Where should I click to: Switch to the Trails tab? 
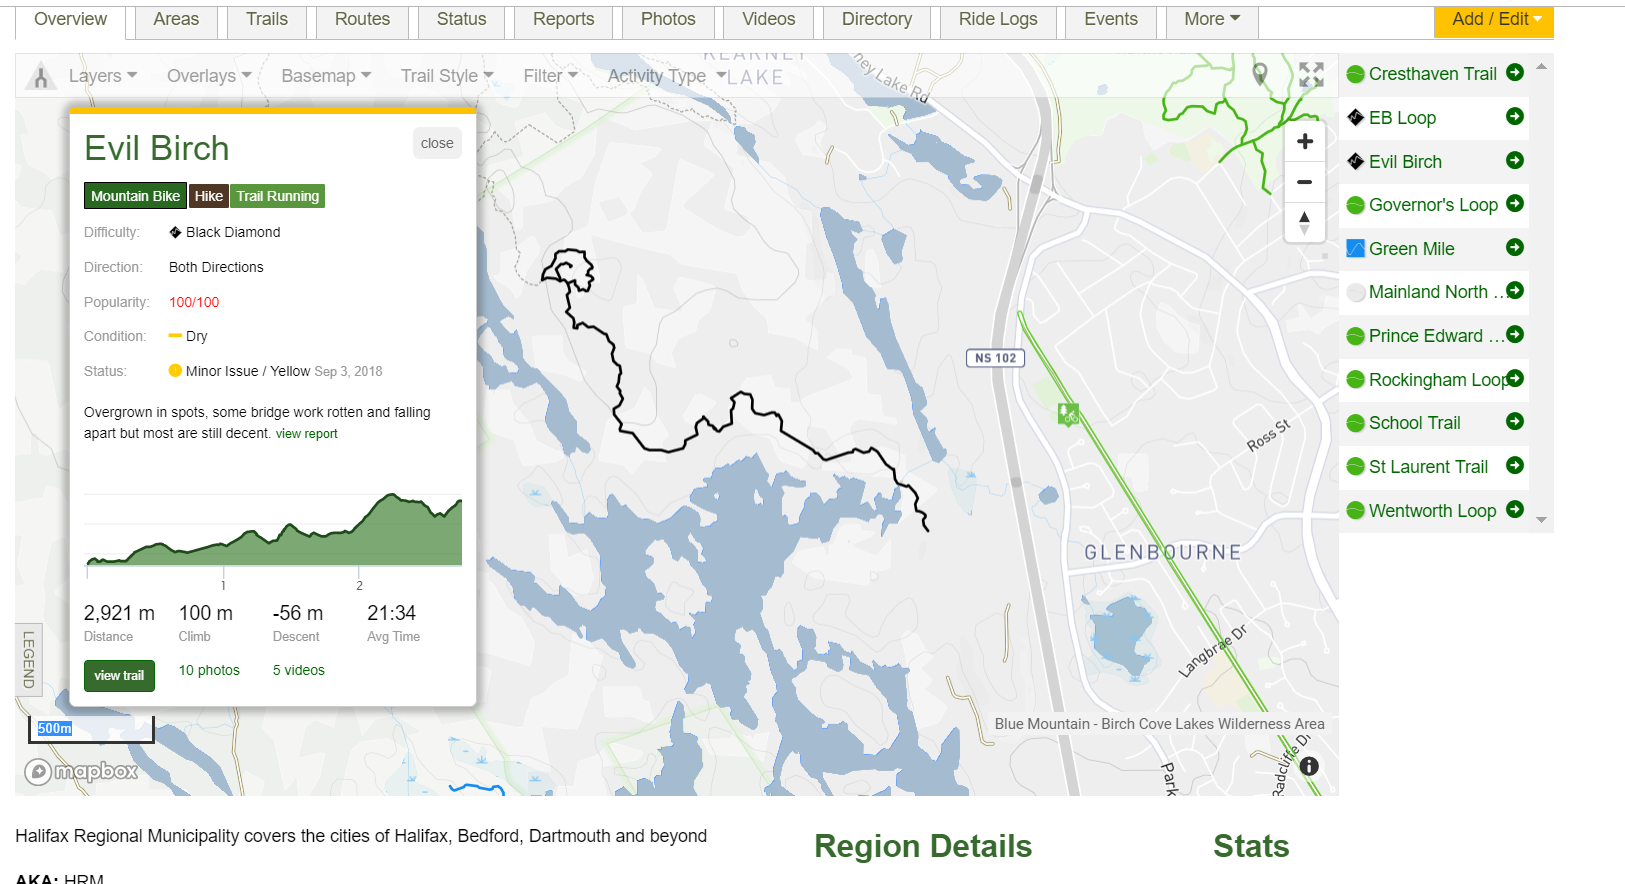[x=267, y=20]
